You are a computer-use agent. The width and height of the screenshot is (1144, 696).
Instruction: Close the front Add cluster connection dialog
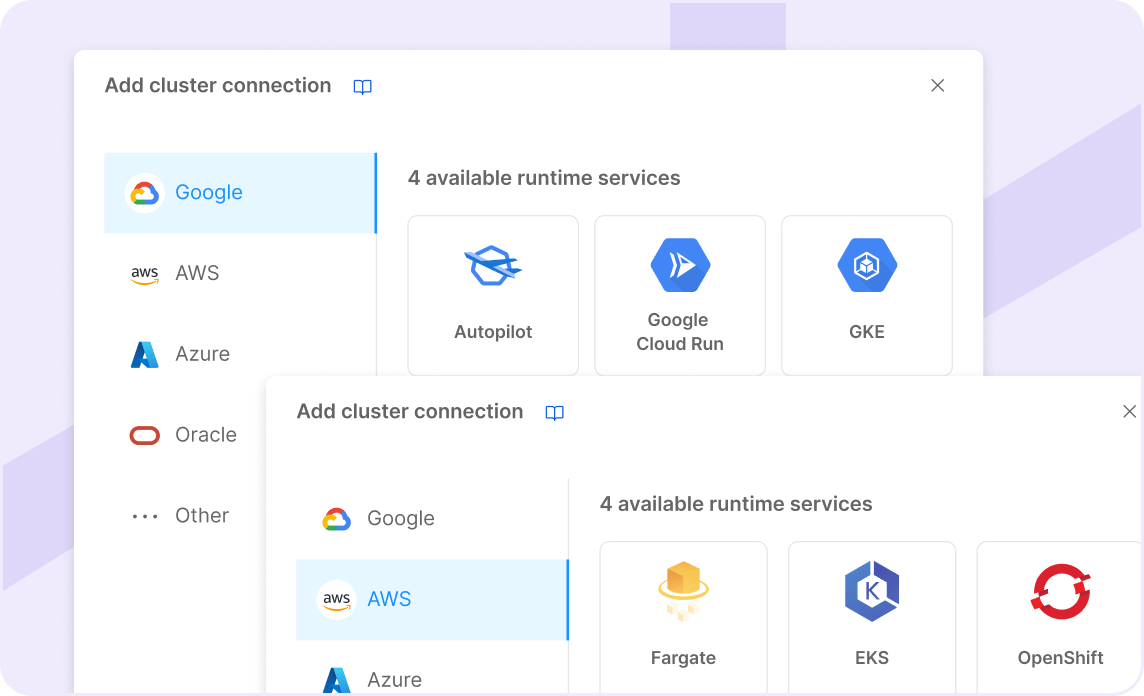pos(1129,411)
